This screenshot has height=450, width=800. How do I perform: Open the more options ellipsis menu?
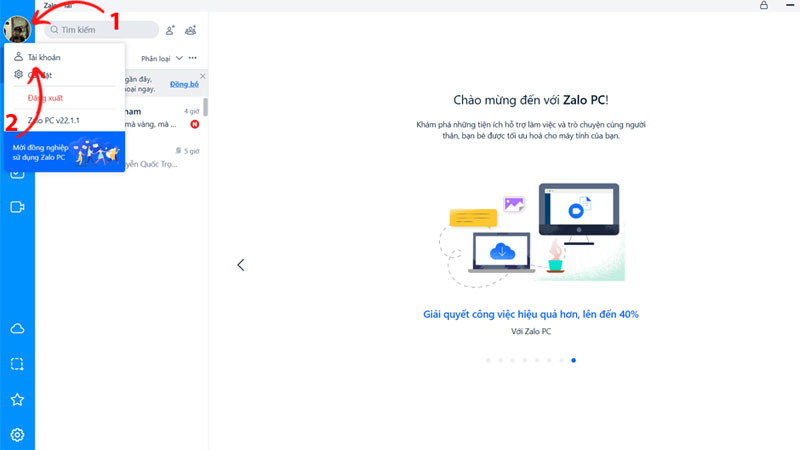click(193, 58)
